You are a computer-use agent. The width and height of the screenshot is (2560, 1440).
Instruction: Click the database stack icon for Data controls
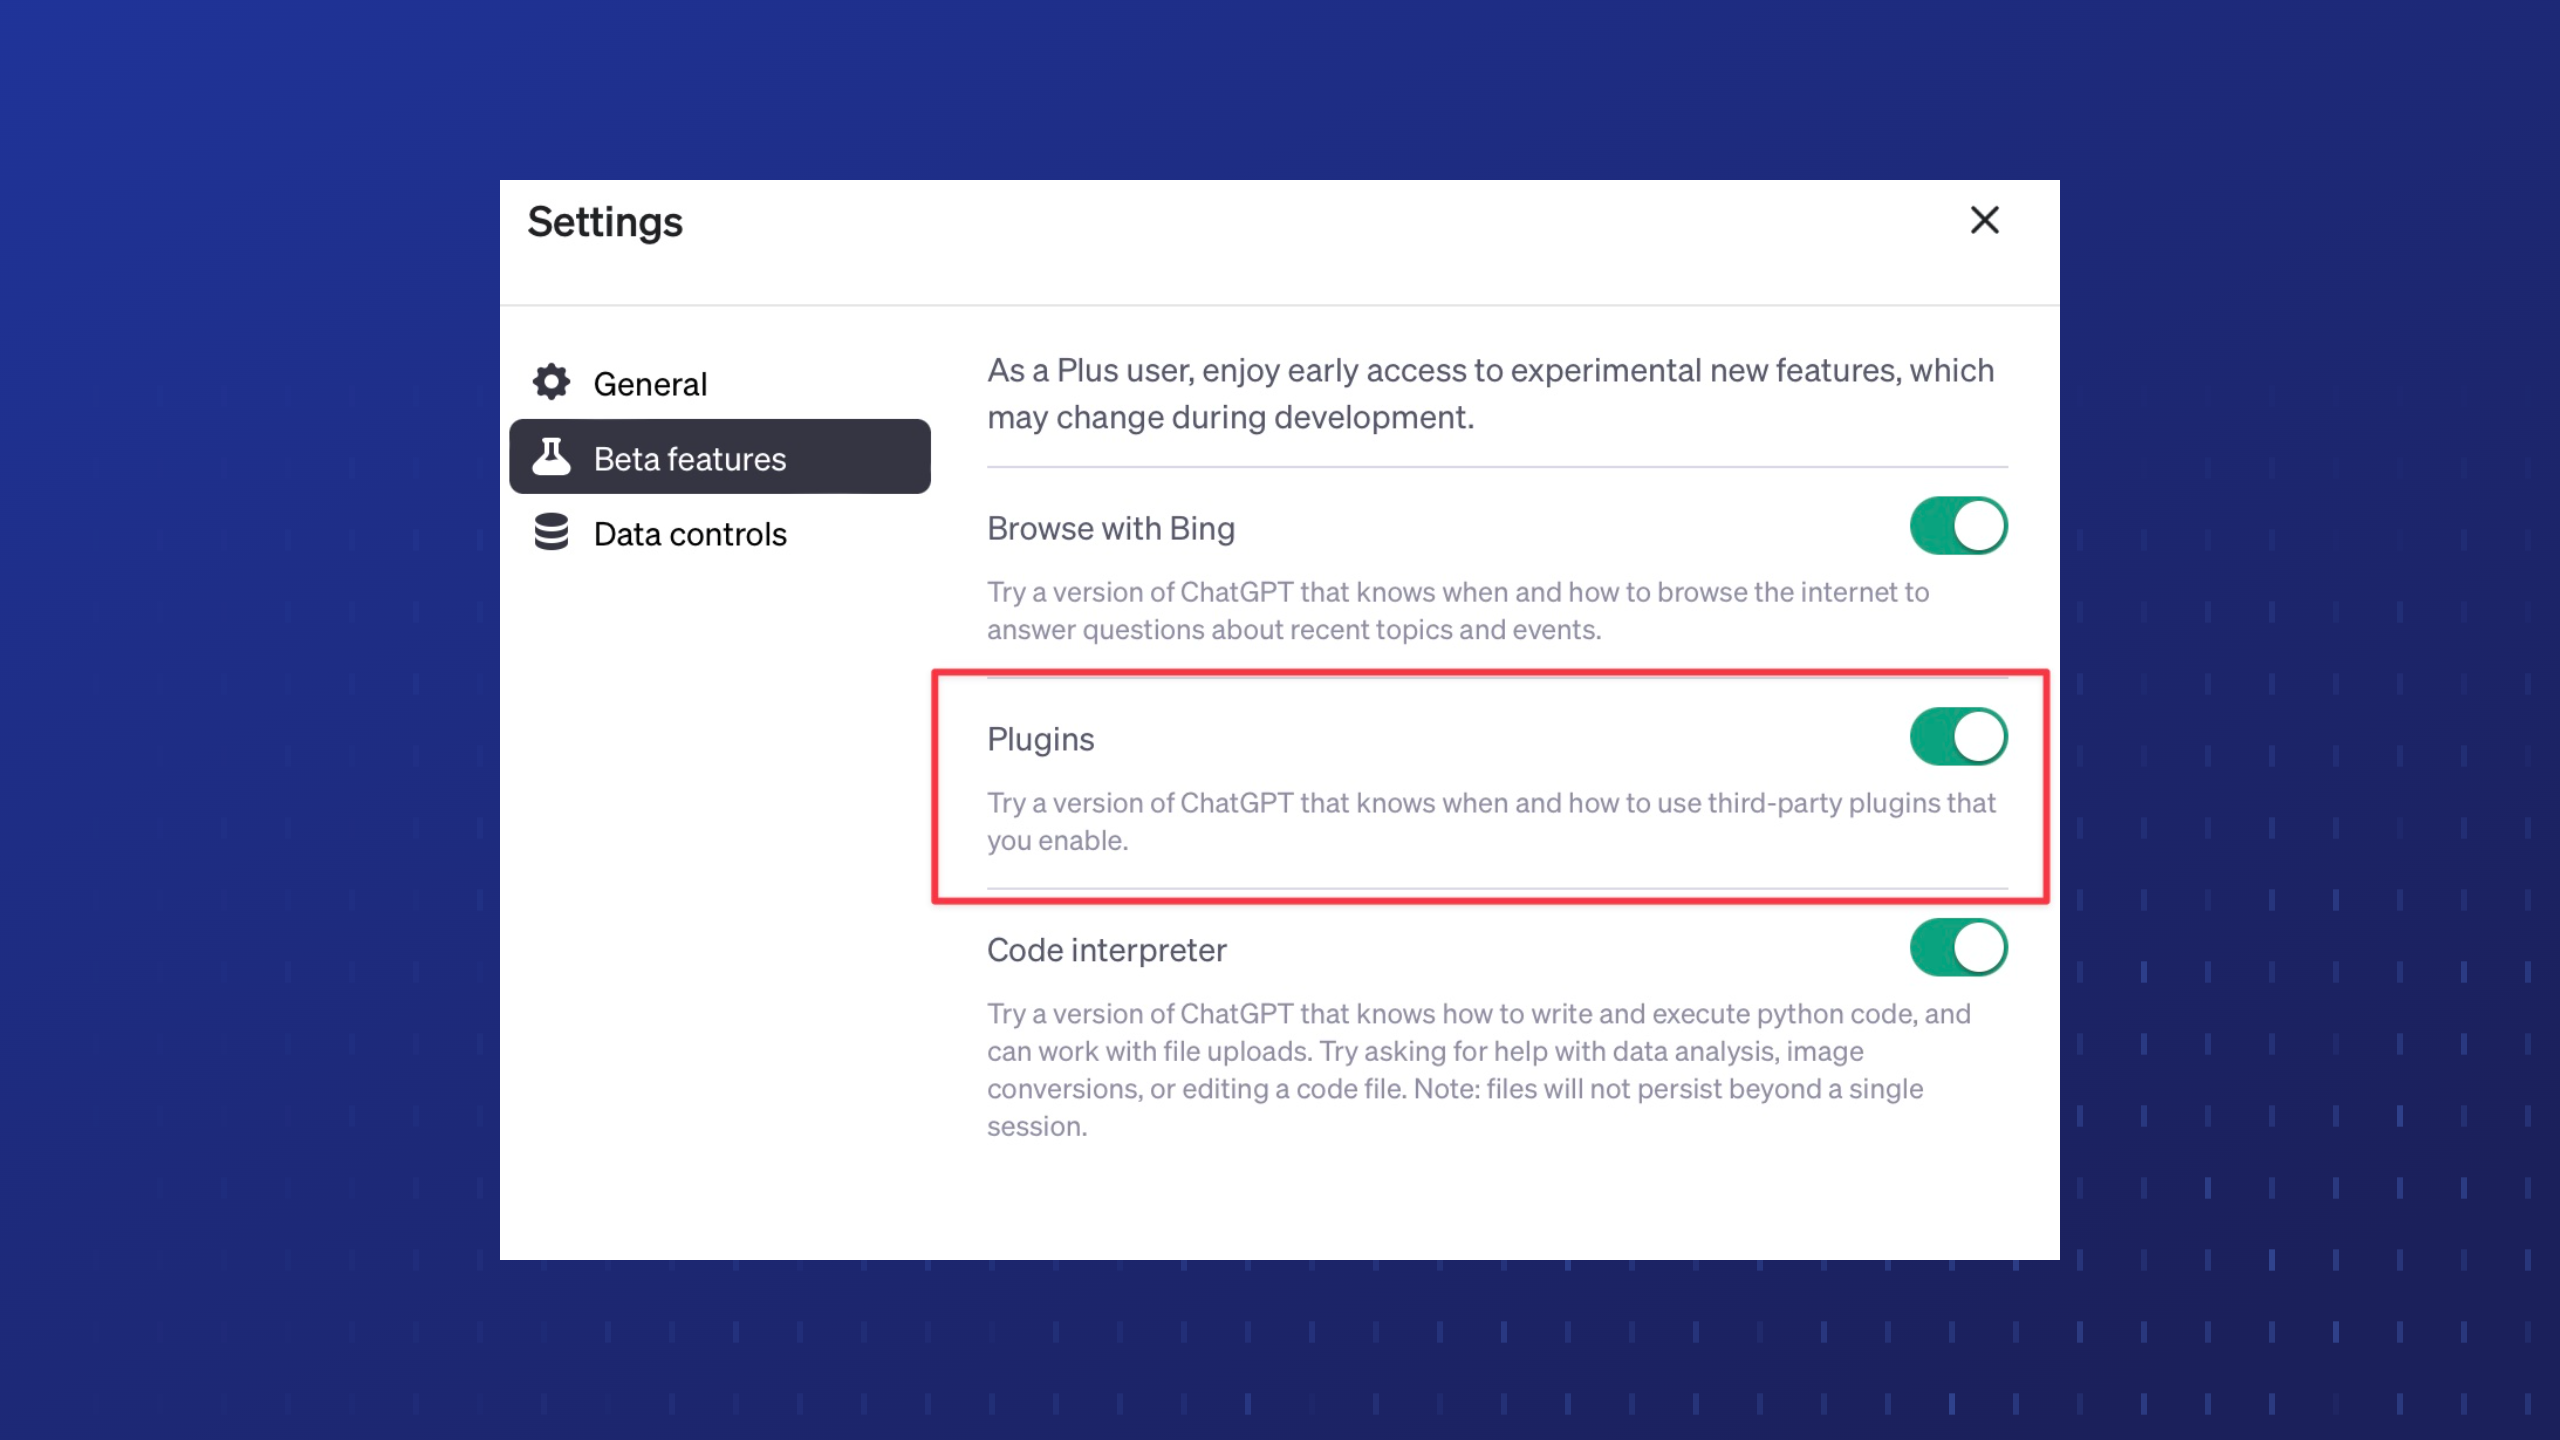tap(551, 532)
